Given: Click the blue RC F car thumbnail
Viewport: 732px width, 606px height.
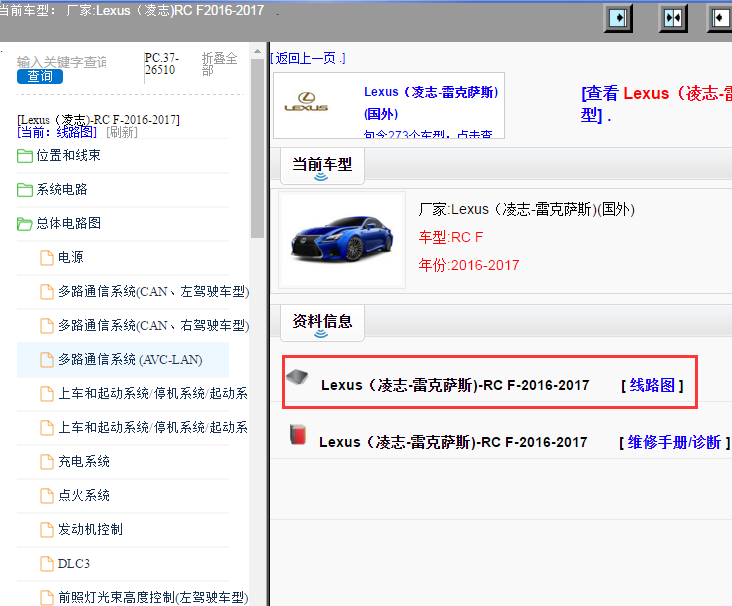Looking at the screenshot, I should 342,239.
